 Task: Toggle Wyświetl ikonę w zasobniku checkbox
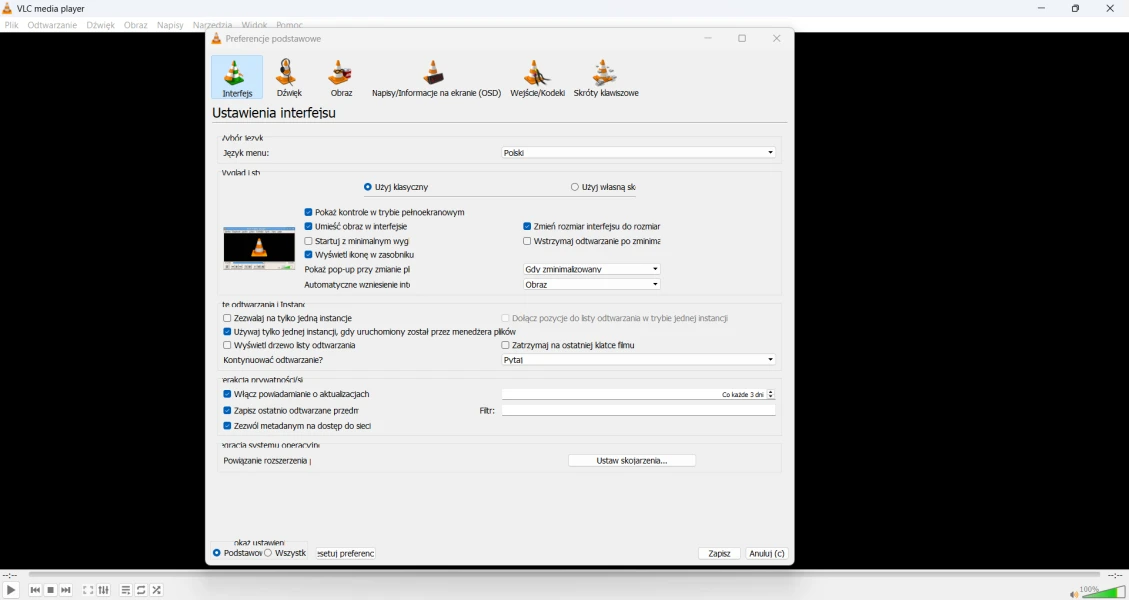[x=309, y=255]
